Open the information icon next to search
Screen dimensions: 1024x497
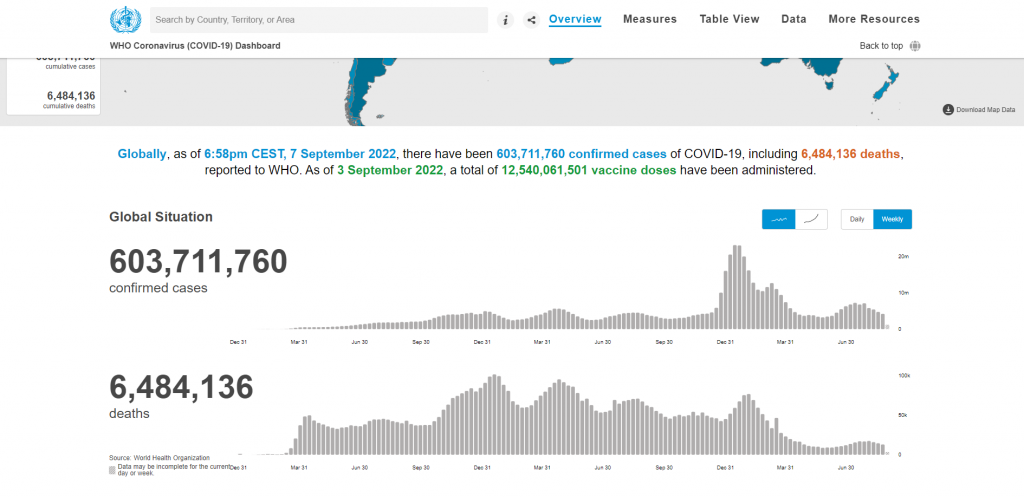(x=506, y=20)
